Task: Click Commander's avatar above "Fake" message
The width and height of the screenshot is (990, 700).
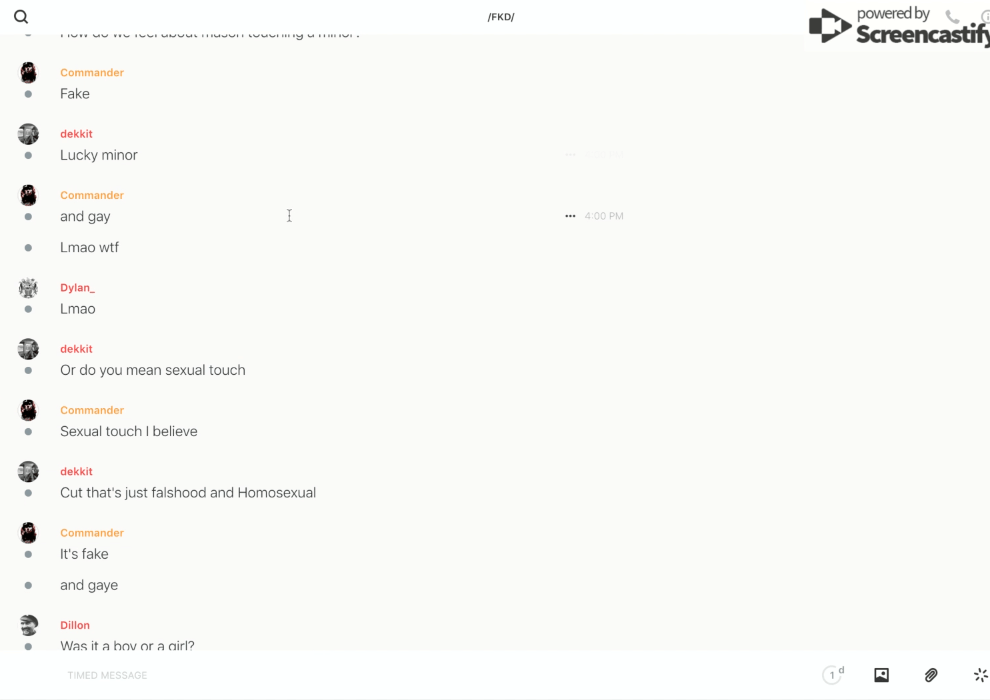Action: click(x=28, y=73)
